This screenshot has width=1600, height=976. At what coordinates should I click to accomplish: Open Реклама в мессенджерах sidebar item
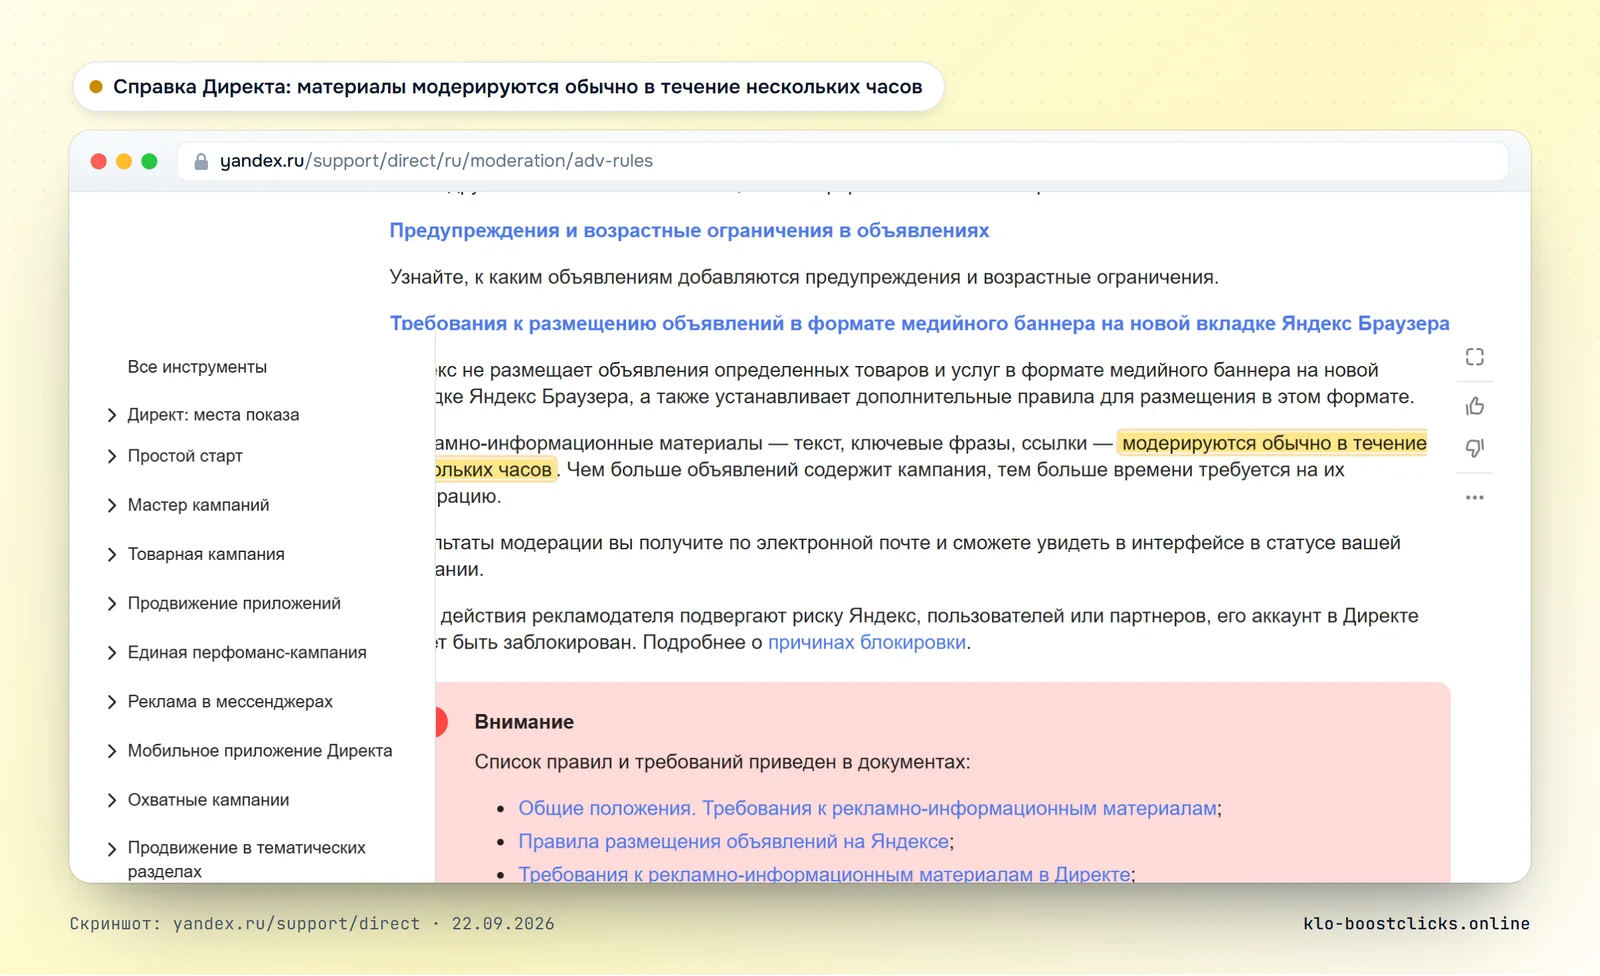(x=230, y=701)
